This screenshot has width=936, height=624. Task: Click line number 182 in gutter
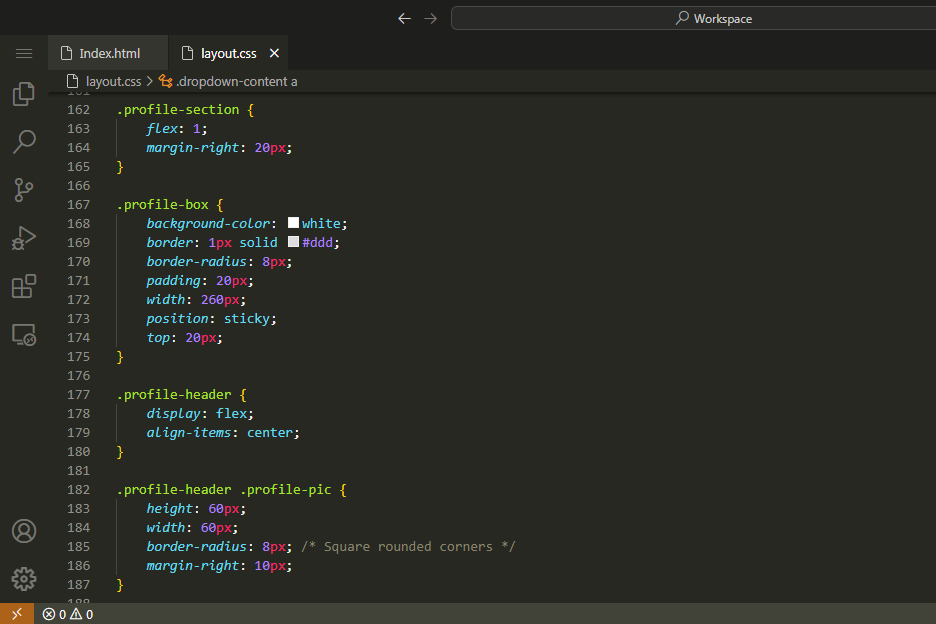tap(78, 490)
